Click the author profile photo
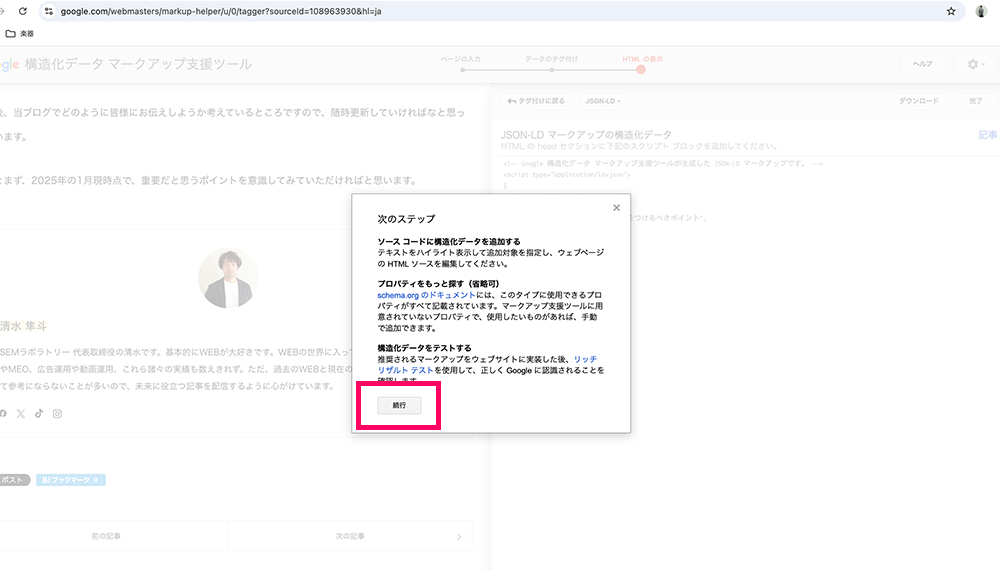Image resolution: width=1000 pixels, height=570 pixels. click(228, 279)
